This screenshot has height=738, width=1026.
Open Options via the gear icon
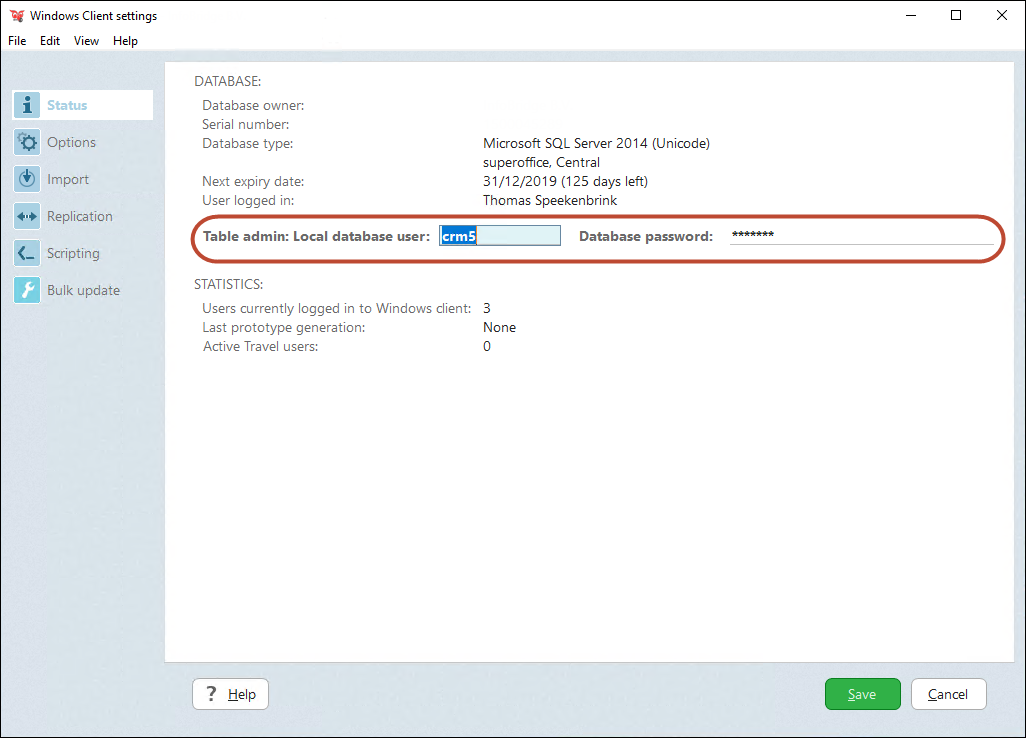point(27,141)
